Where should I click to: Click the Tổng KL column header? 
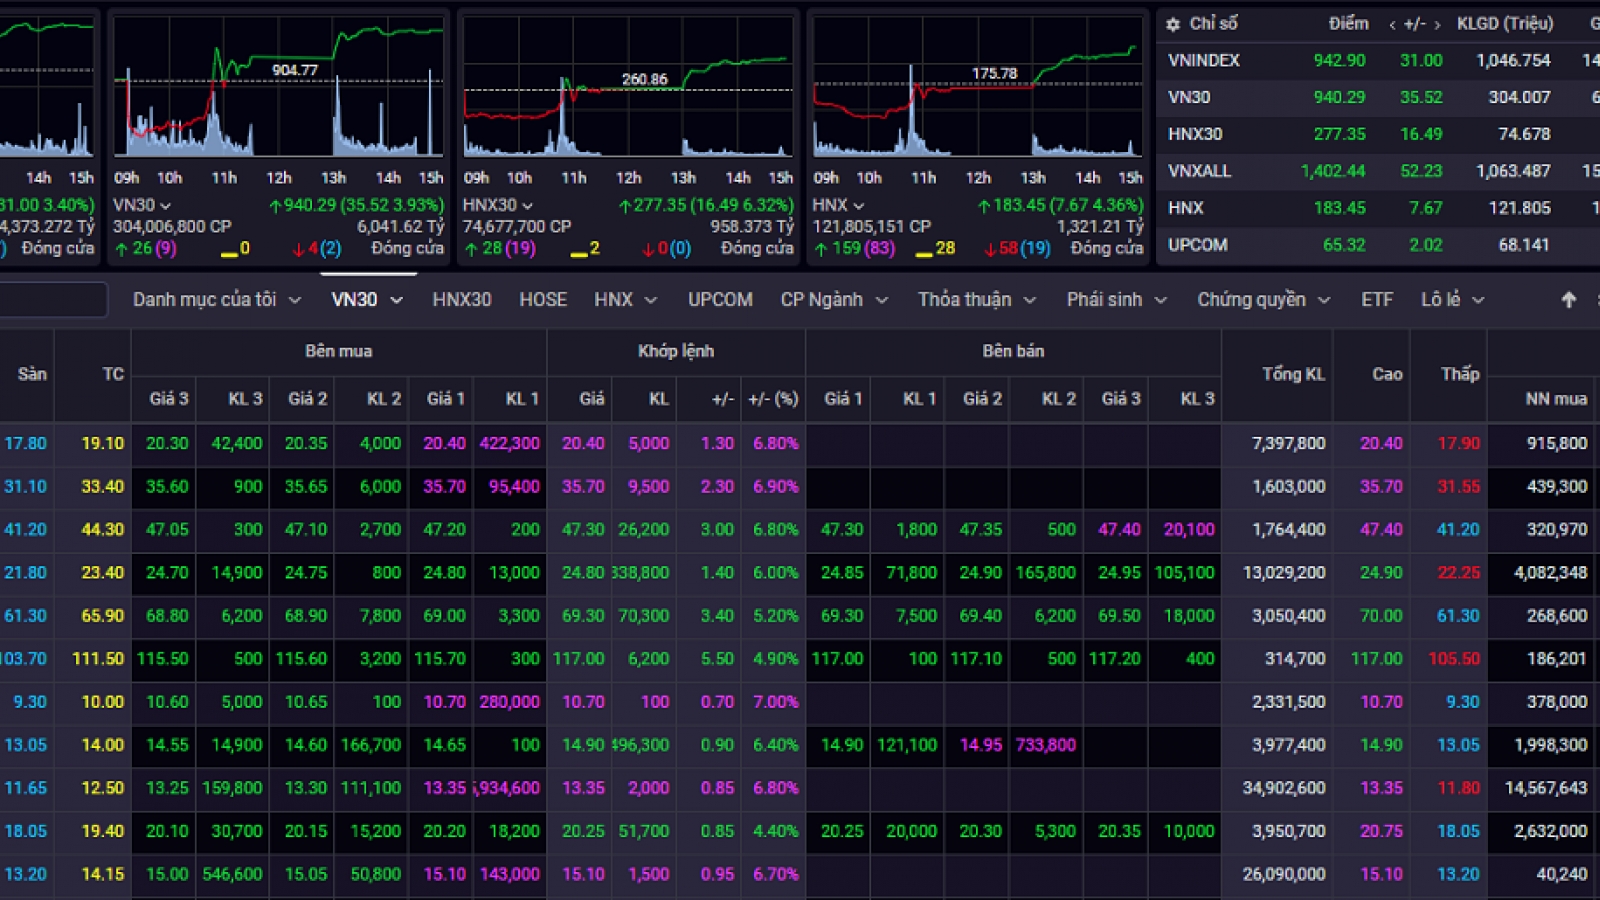tap(1293, 374)
